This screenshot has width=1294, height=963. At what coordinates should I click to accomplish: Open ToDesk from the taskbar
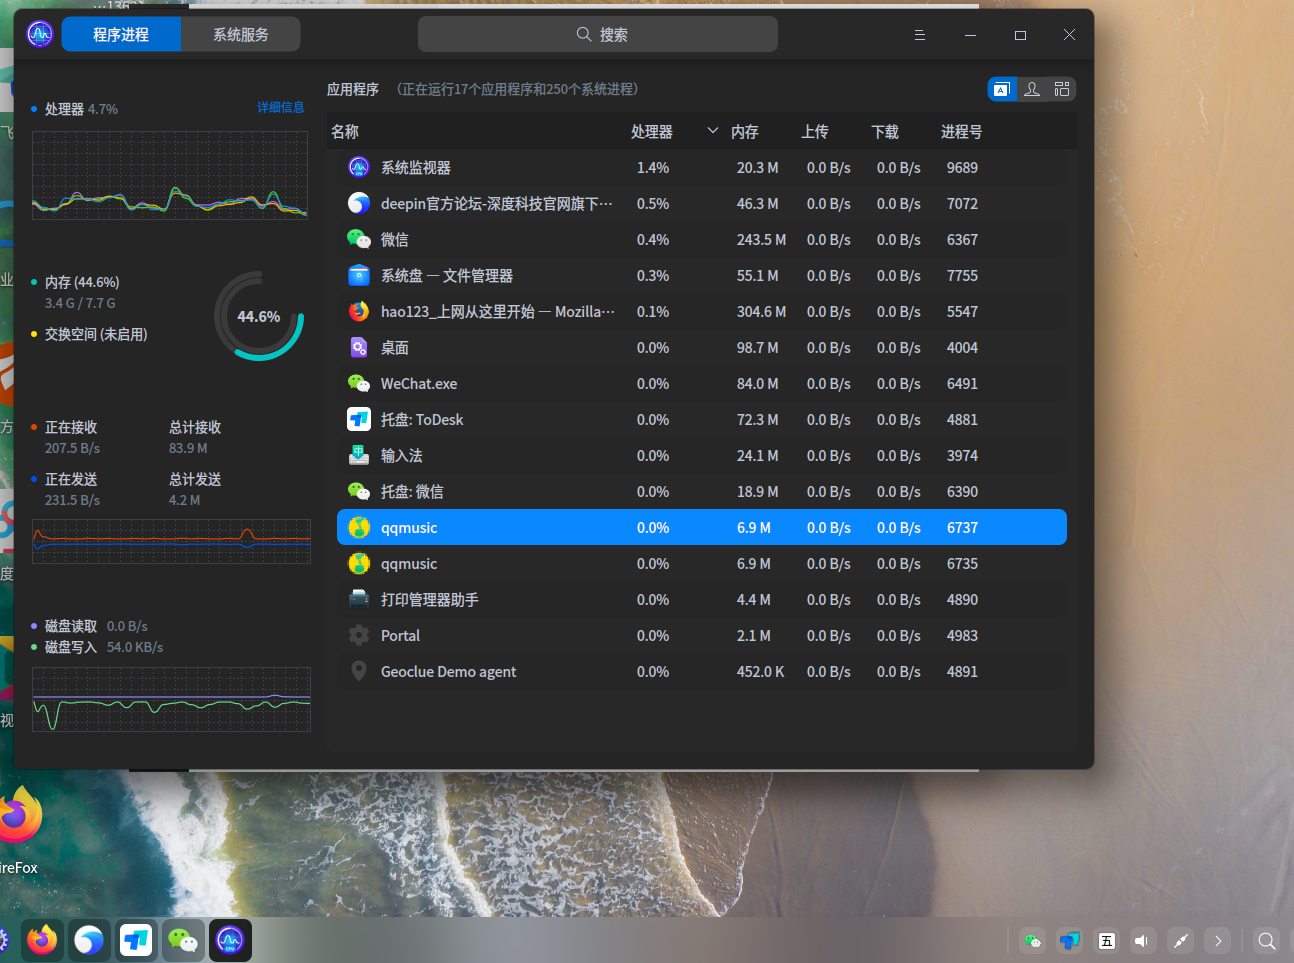136,940
